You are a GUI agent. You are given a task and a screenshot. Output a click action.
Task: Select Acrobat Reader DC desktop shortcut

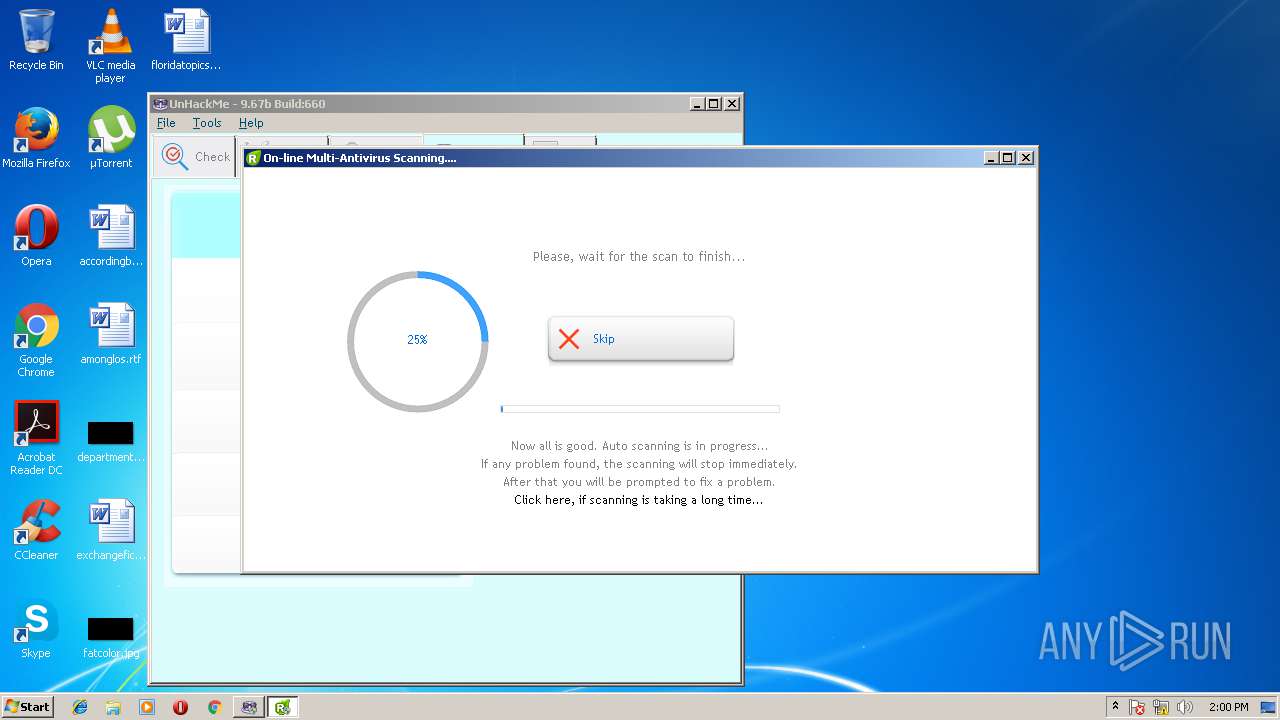36,438
